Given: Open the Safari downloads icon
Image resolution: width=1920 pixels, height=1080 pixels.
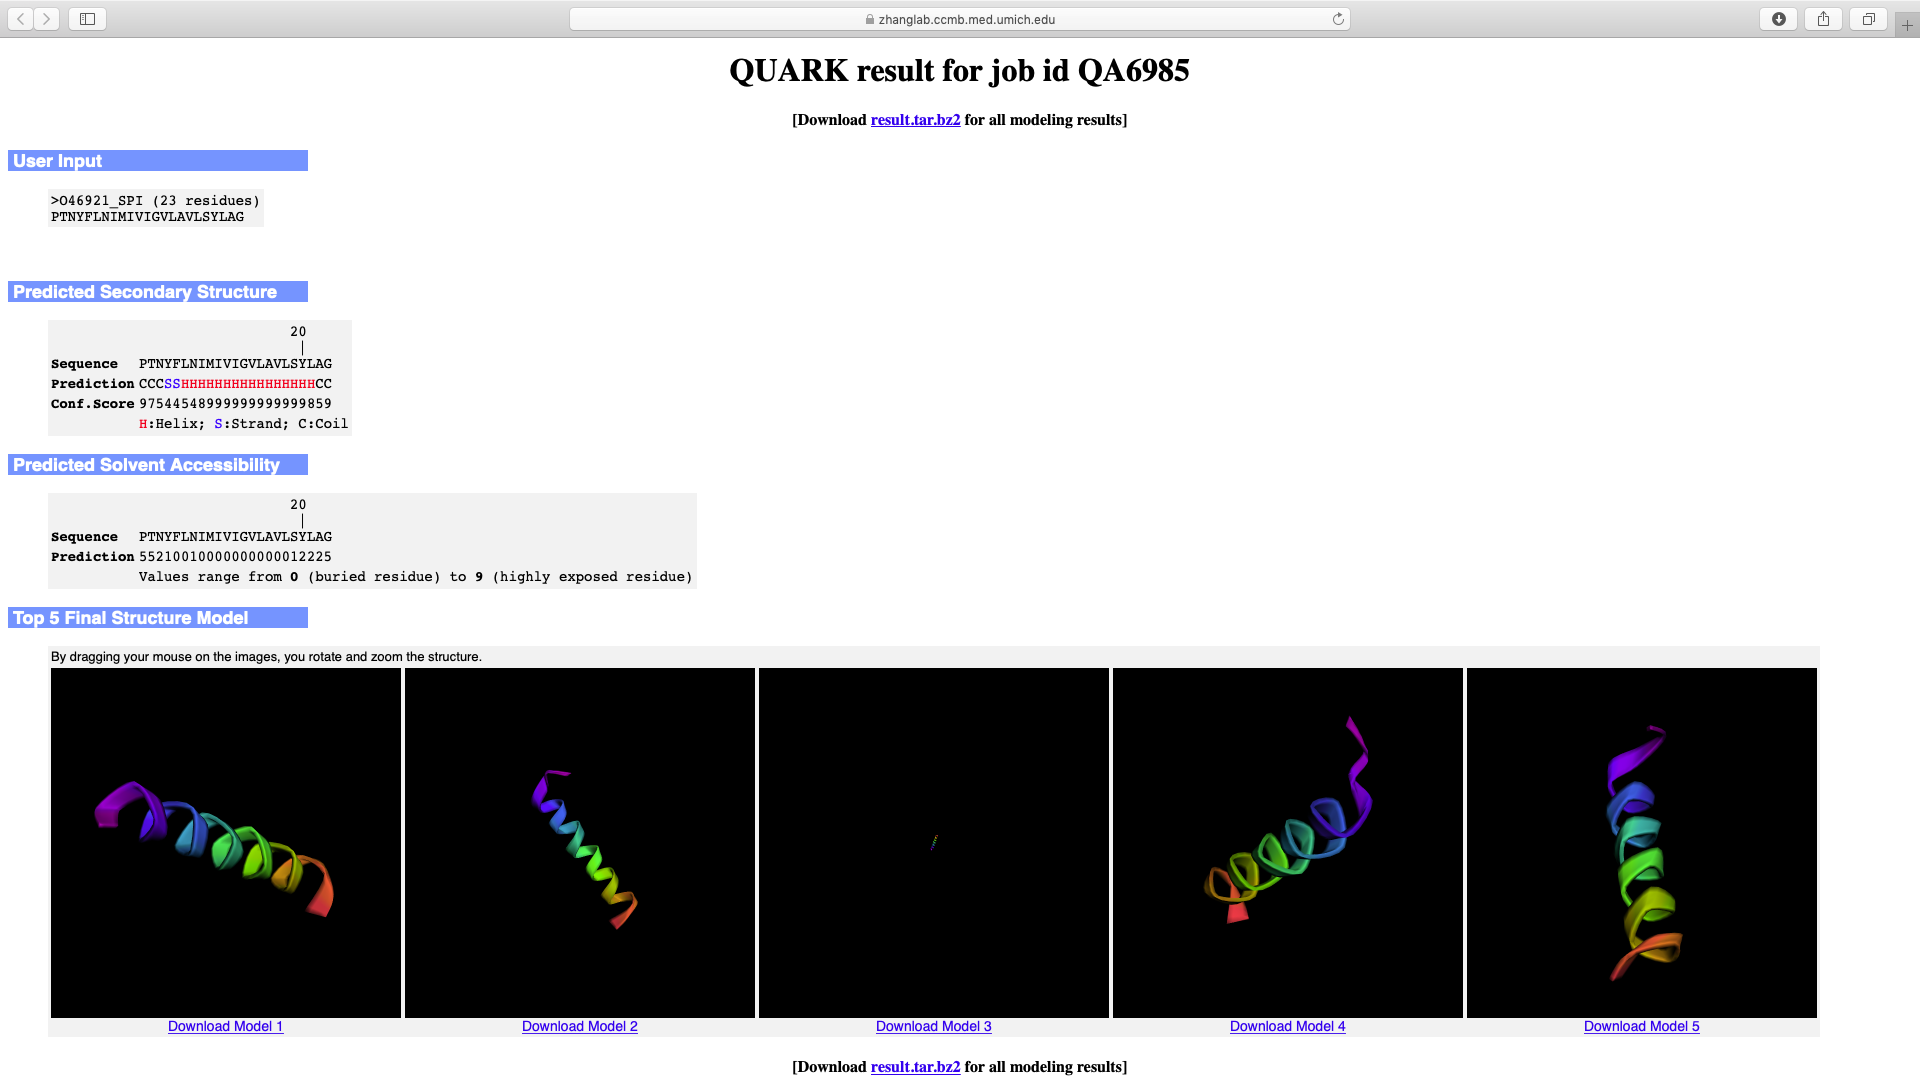Looking at the screenshot, I should (x=1778, y=19).
